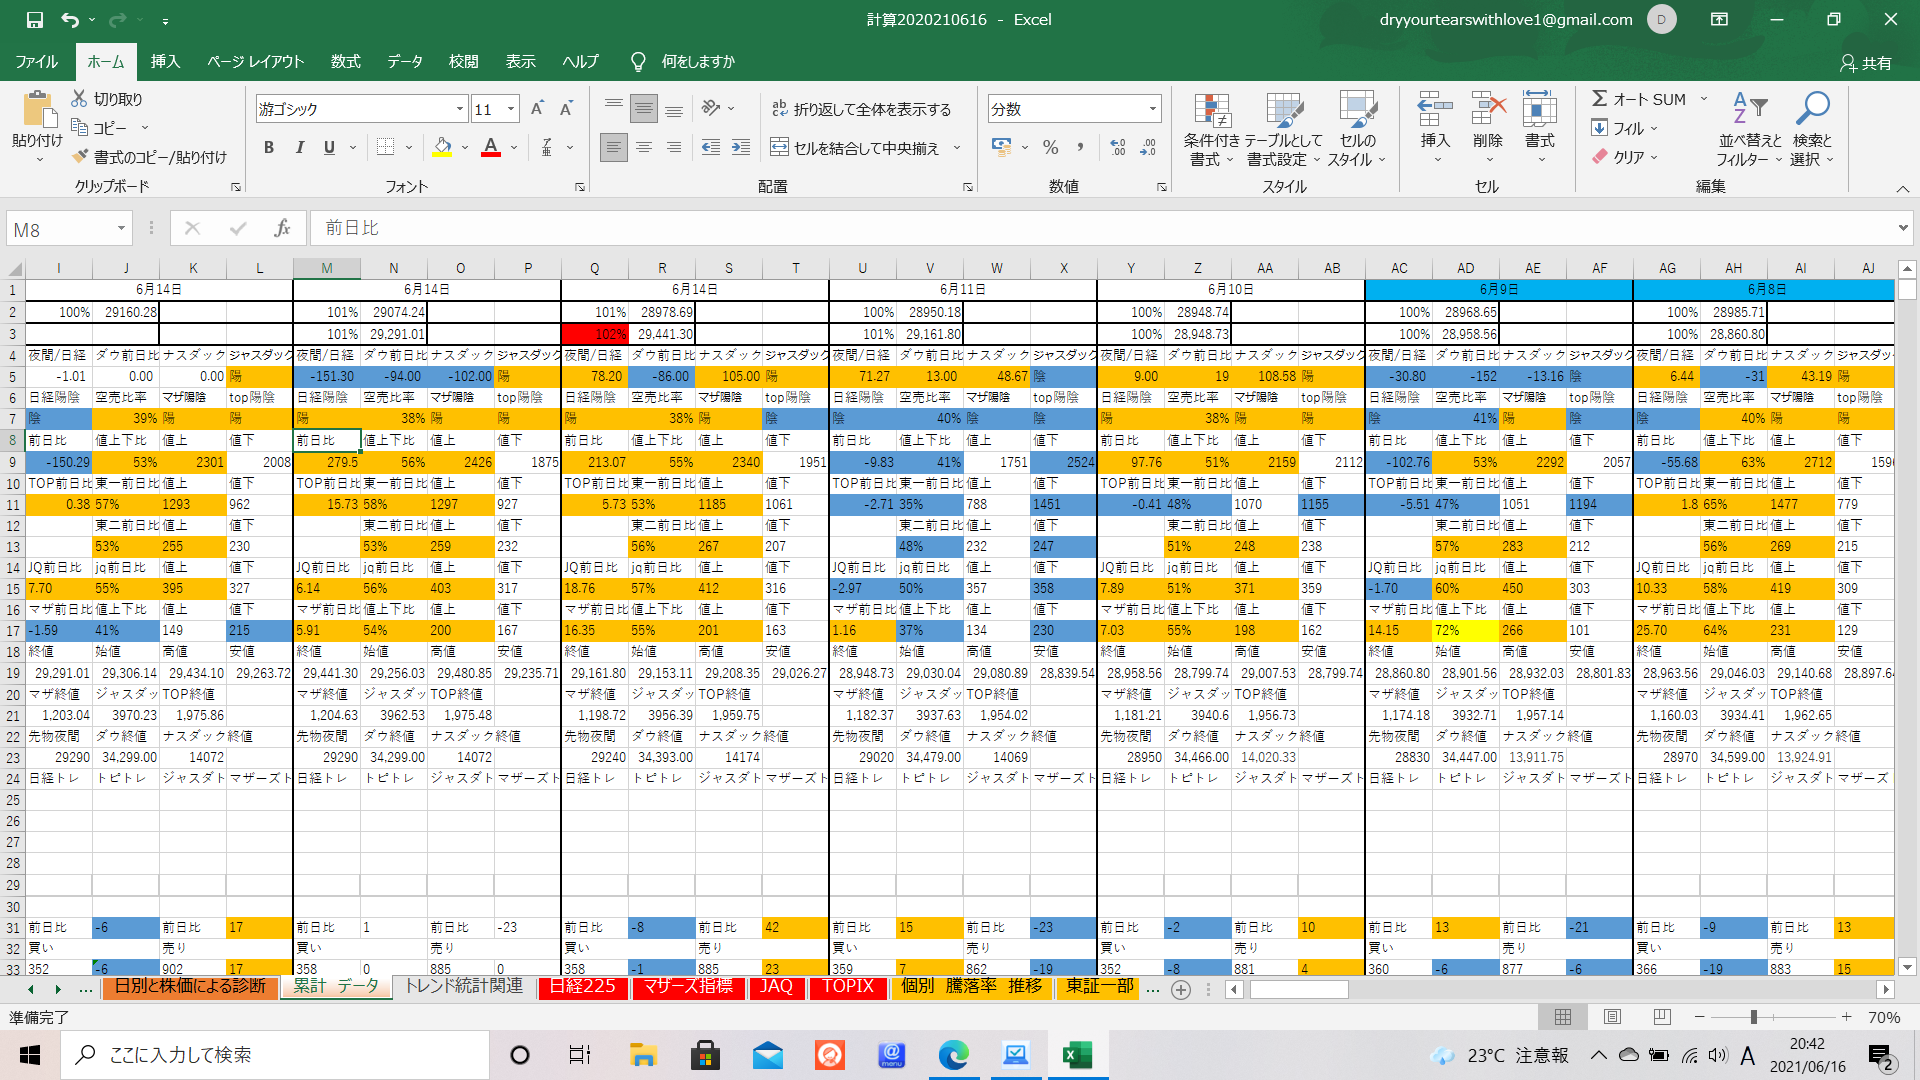Open the 数式 ribbon tab
Image resolution: width=1920 pixels, height=1080 pixels.
(x=345, y=62)
